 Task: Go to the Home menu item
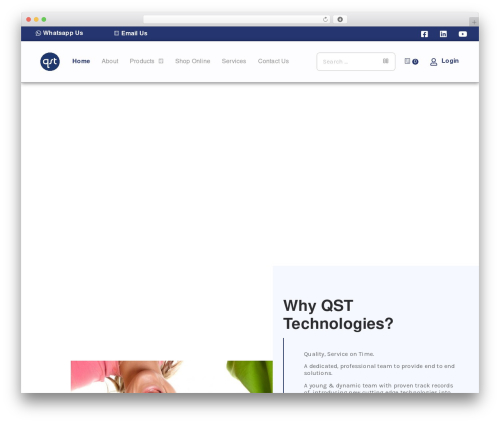pos(81,61)
